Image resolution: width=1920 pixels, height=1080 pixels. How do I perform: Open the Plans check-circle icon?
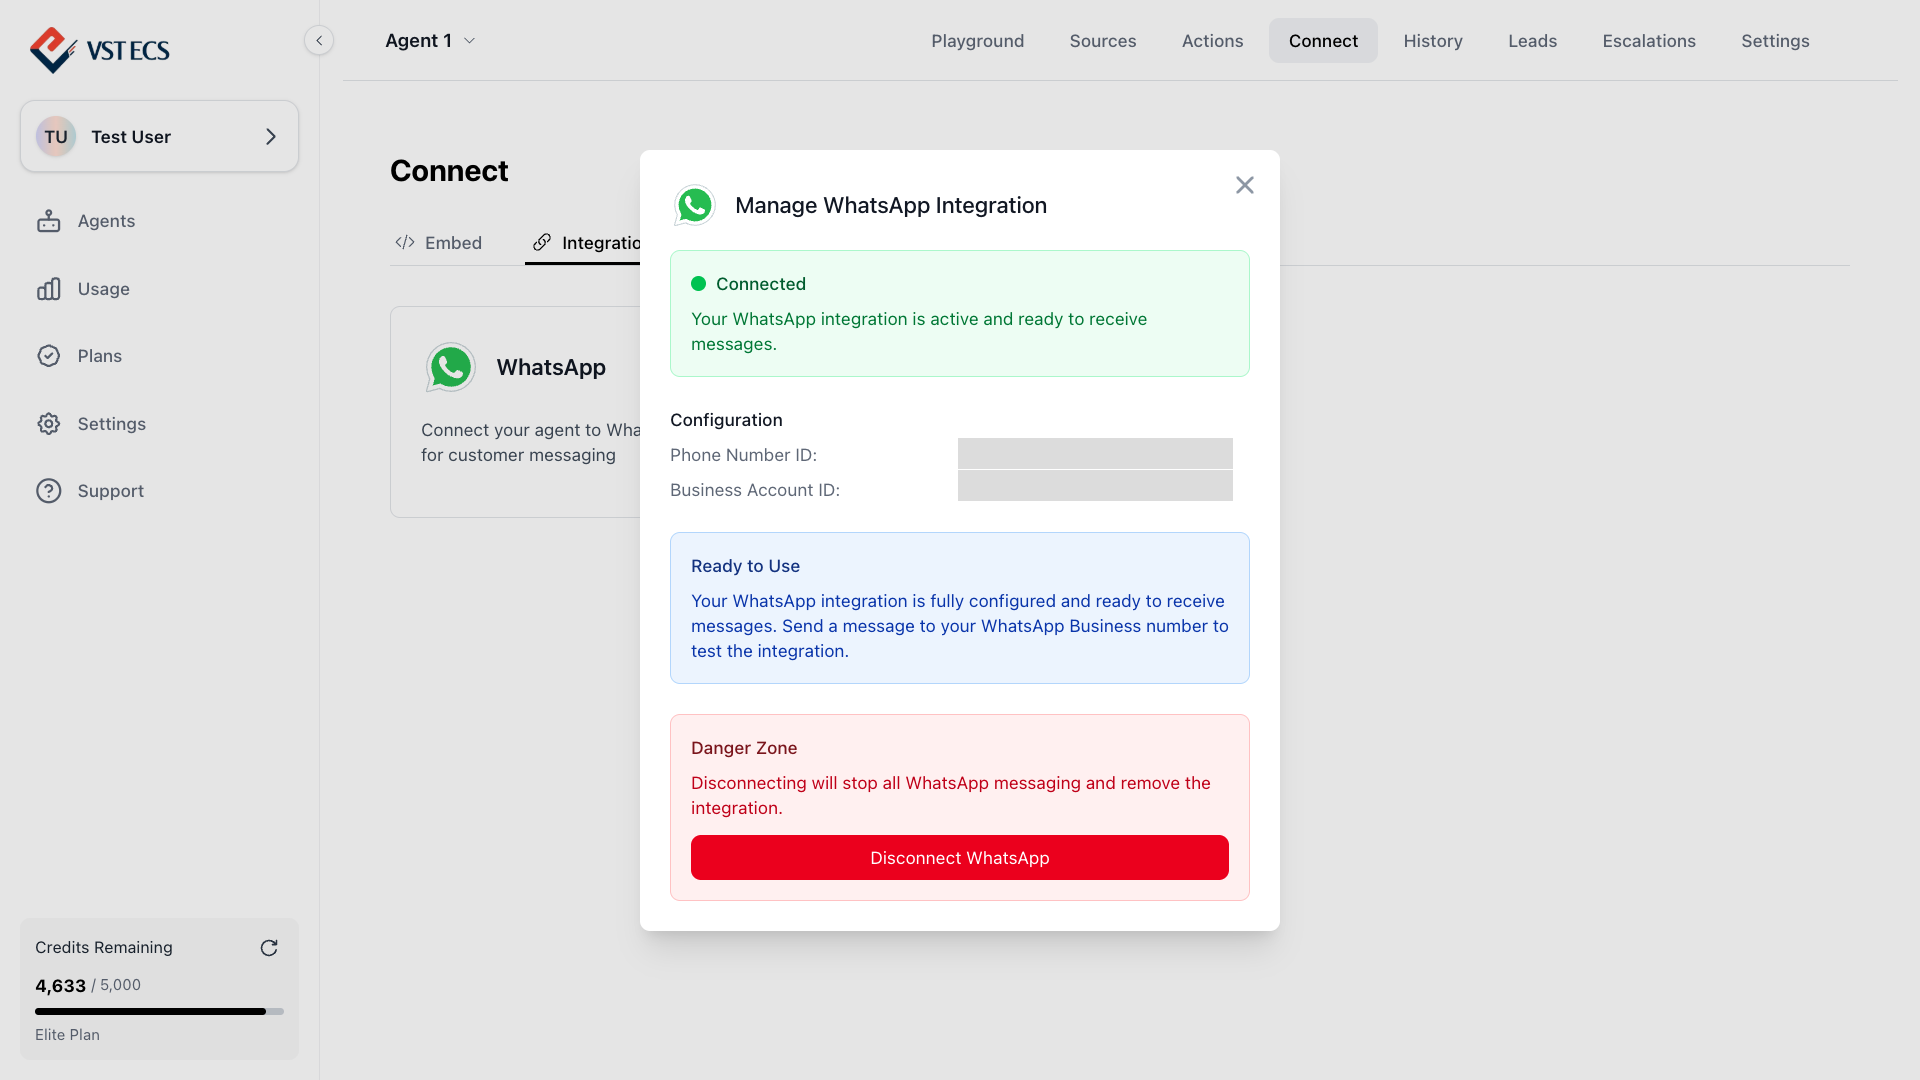click(x=49, y=356)
